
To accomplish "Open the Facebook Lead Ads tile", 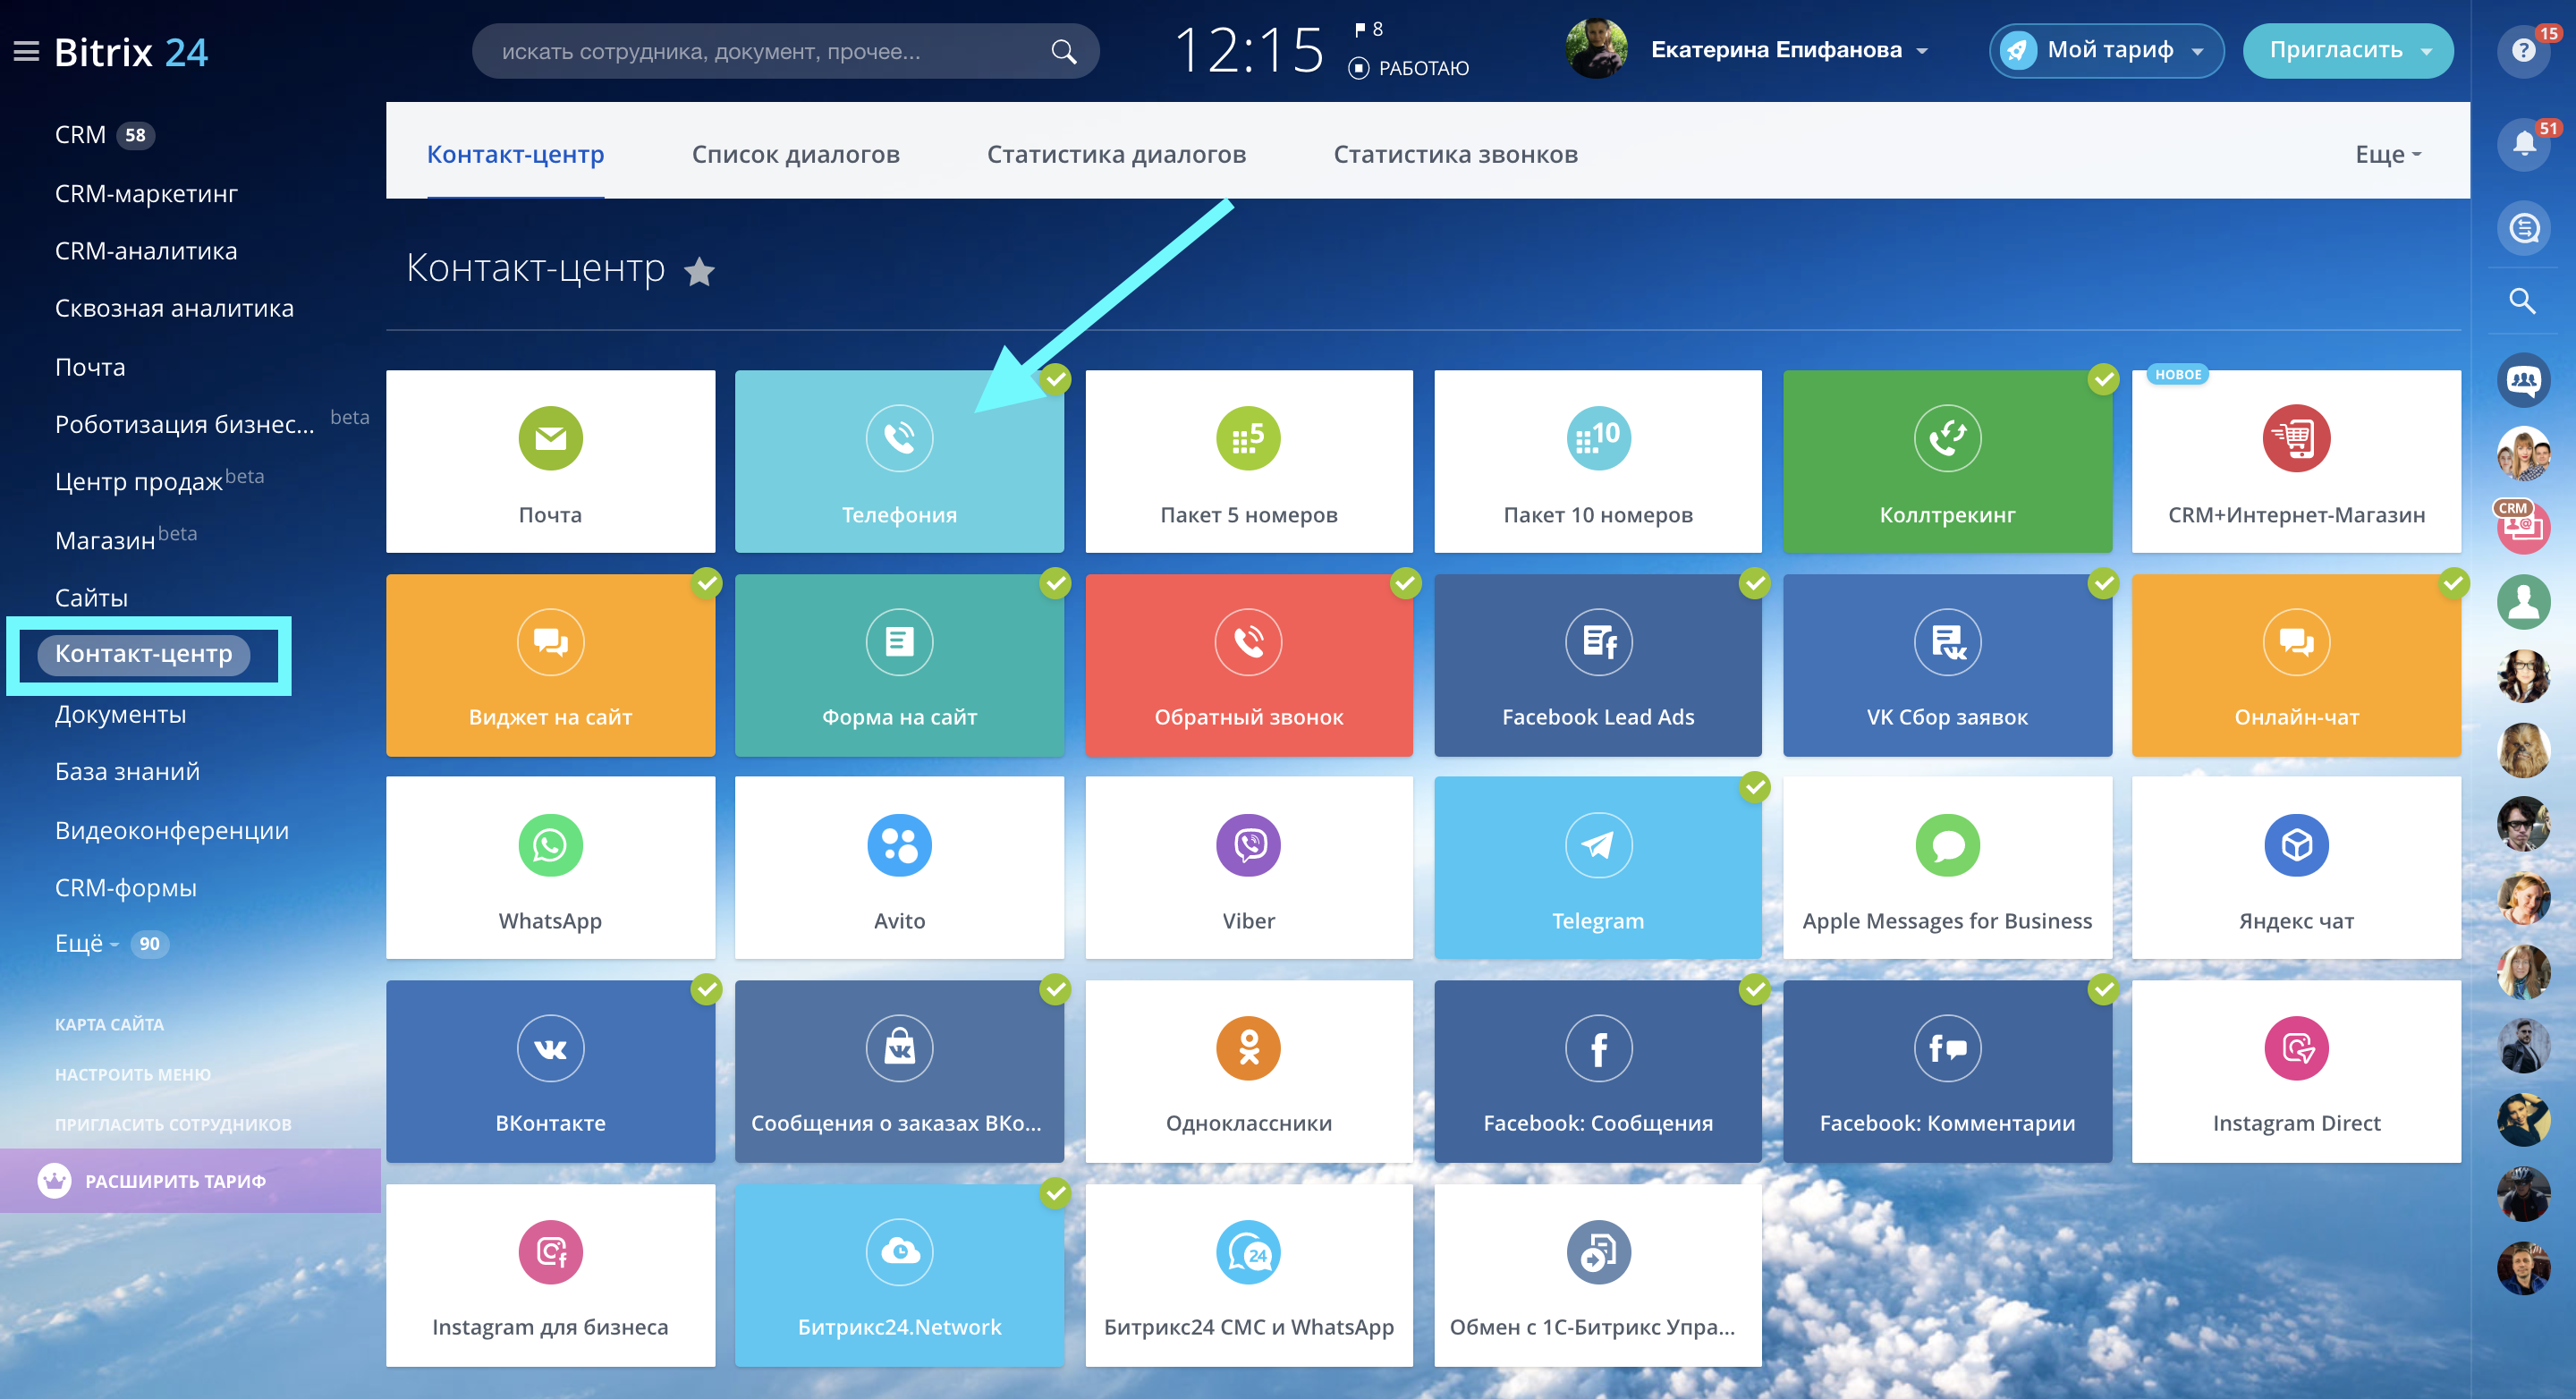I will [1597, 665].
